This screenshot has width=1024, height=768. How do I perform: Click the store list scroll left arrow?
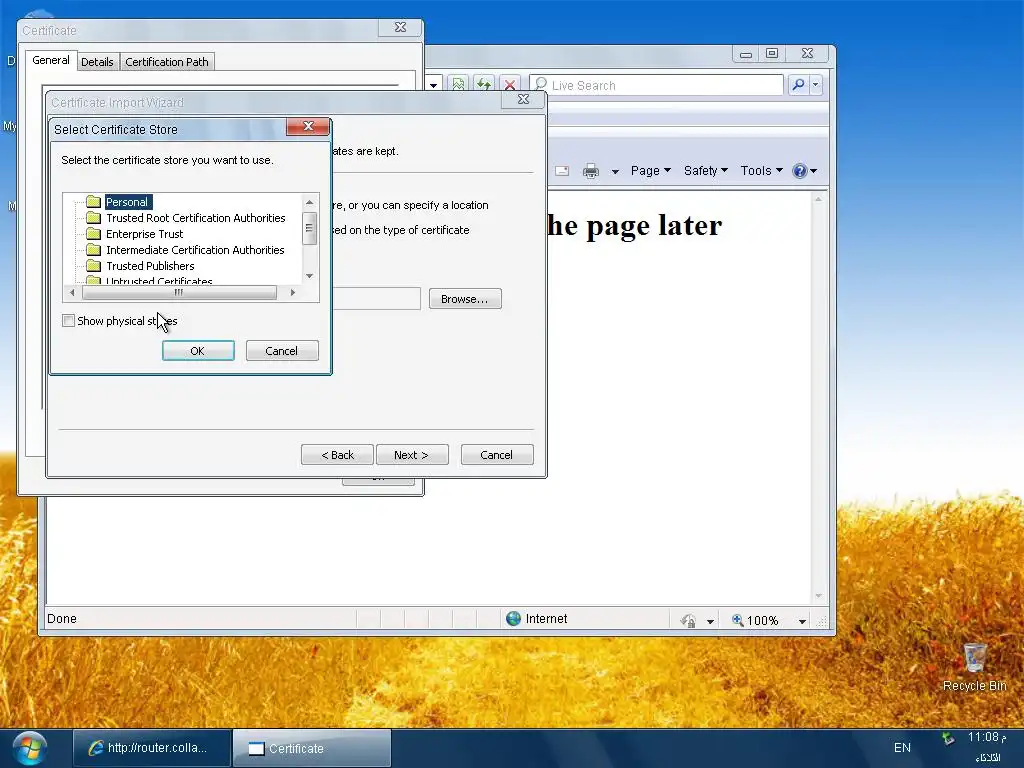click(72, 293)
